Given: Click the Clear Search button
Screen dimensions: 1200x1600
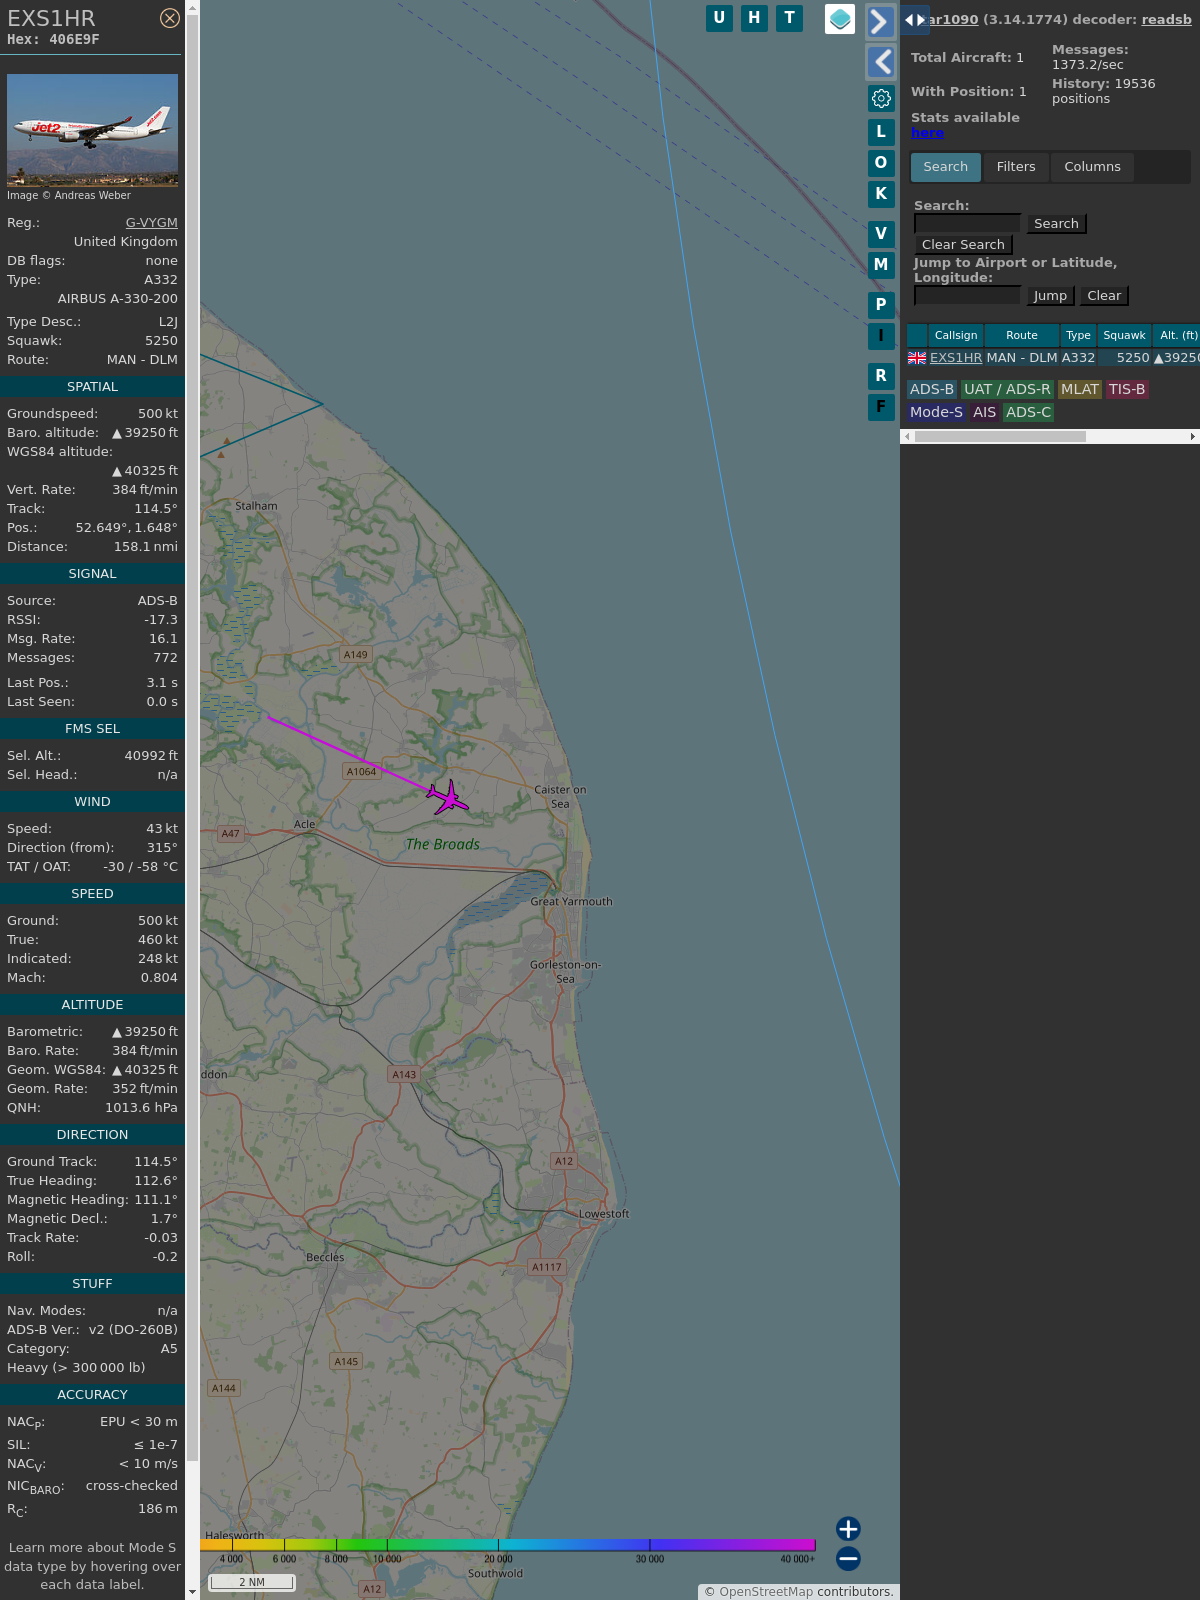Looking at the screenshot, I should [963, 245].
